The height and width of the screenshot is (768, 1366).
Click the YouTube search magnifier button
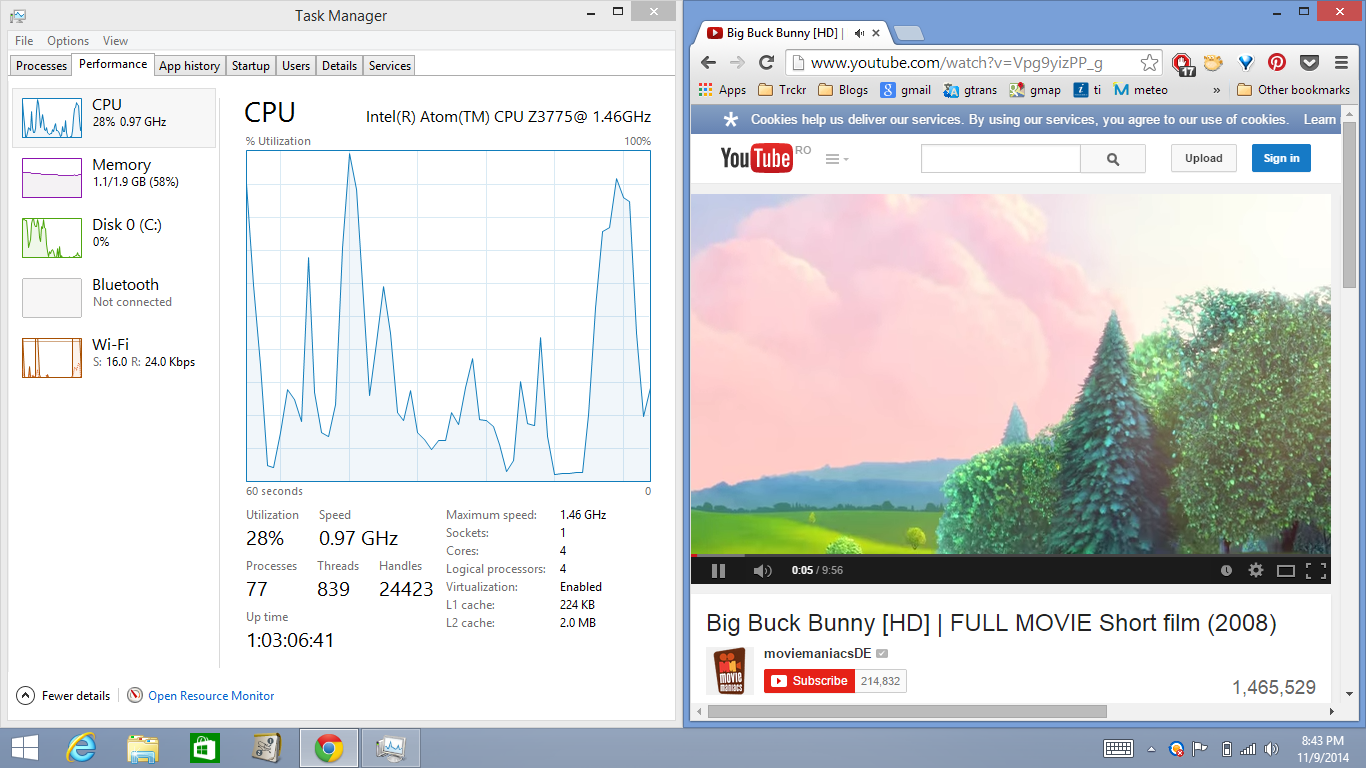pyautogui.click(x=1113, y=158)
